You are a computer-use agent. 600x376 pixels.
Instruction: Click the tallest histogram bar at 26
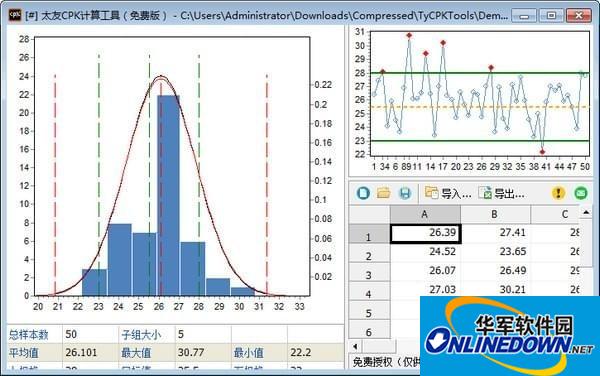[168, 195]
